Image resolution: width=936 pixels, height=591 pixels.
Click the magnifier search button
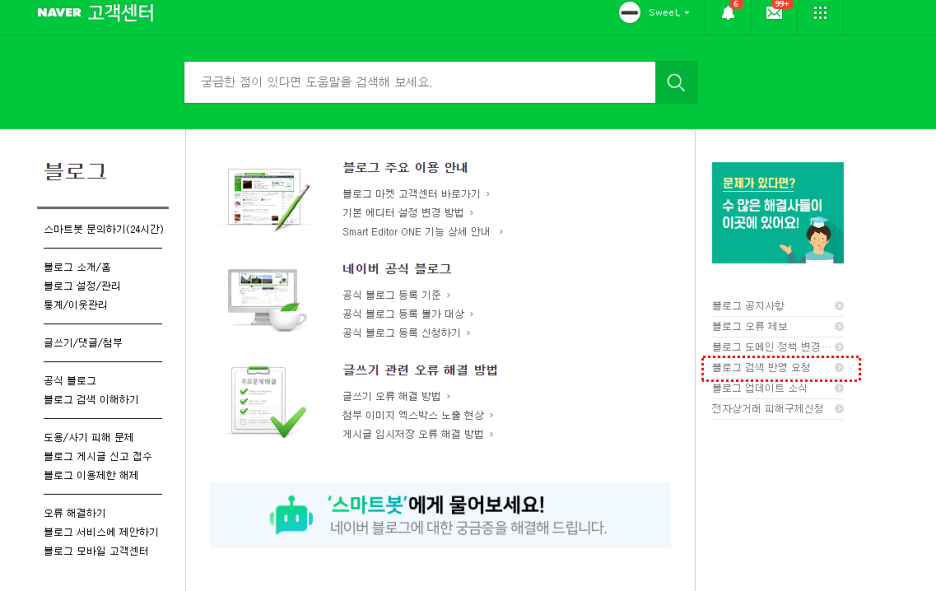pos(676,82)
